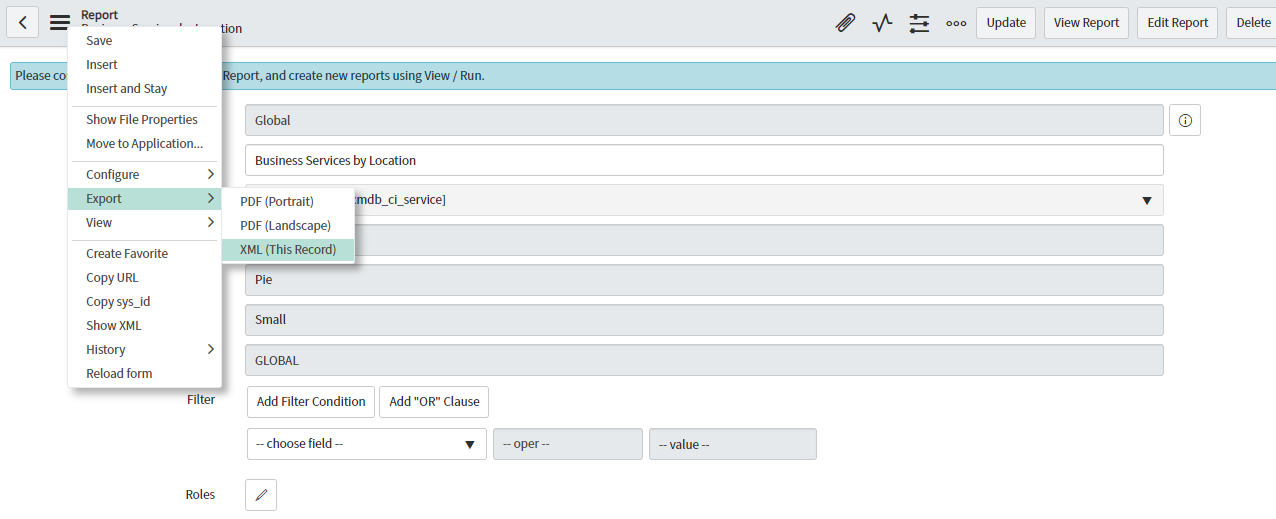
Task: Toggle the hamburger context menu icon
Action: 60,22
